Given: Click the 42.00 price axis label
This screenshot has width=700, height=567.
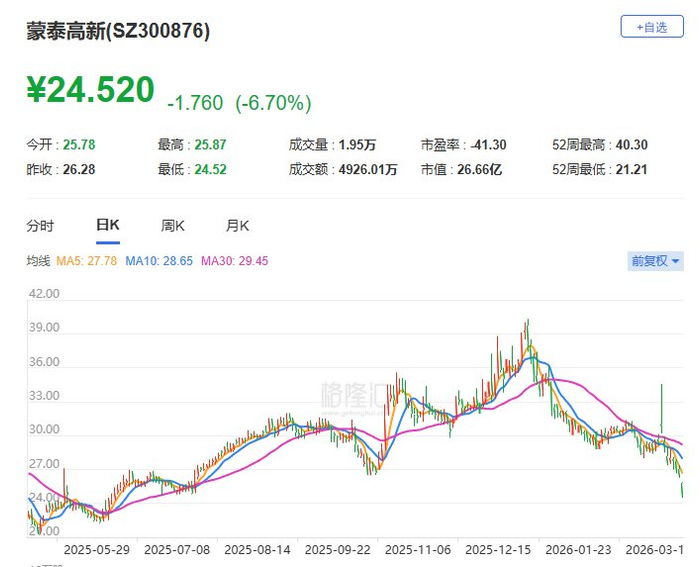Looking at the screenshot, I should [x=44, y=294].
